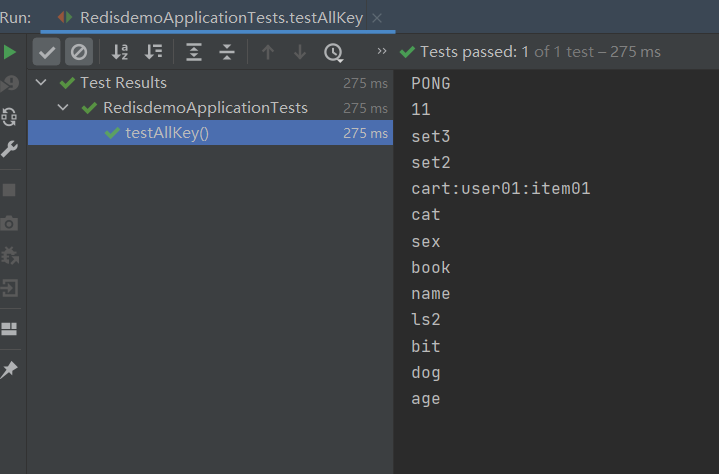
Task: Collapse the RedisdemoApplicationTests node
Action: coord(63,108)
